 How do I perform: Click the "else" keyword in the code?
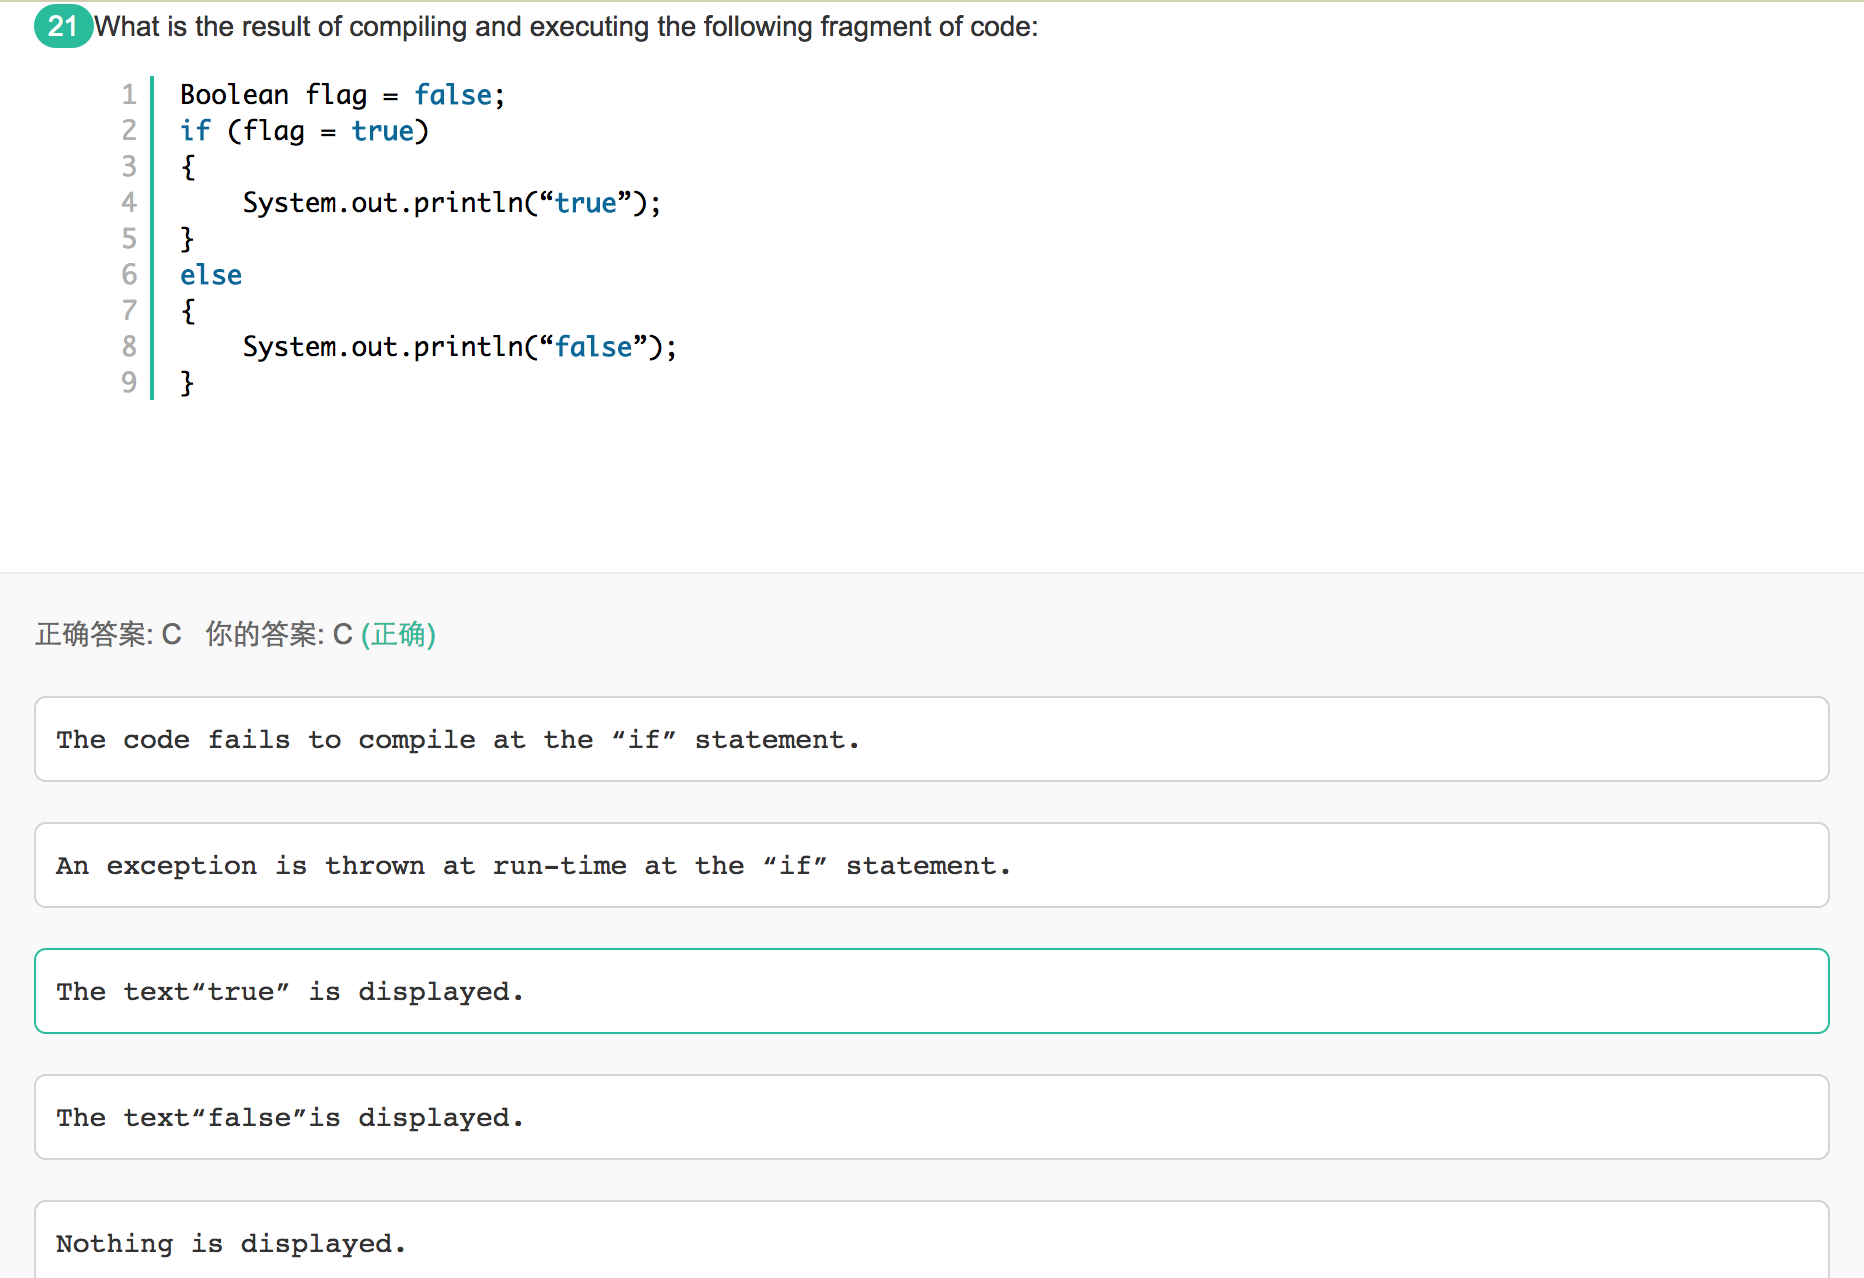pyautogui.click(x=211, y=275)
